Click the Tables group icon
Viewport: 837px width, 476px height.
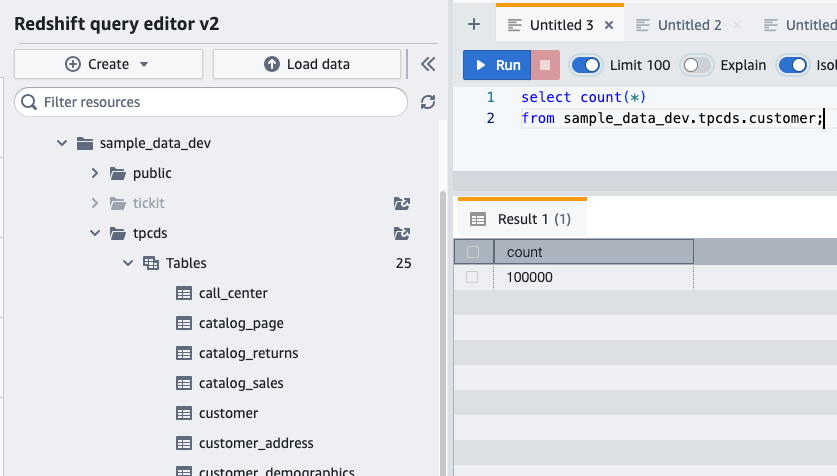click(x=151, y=263)
